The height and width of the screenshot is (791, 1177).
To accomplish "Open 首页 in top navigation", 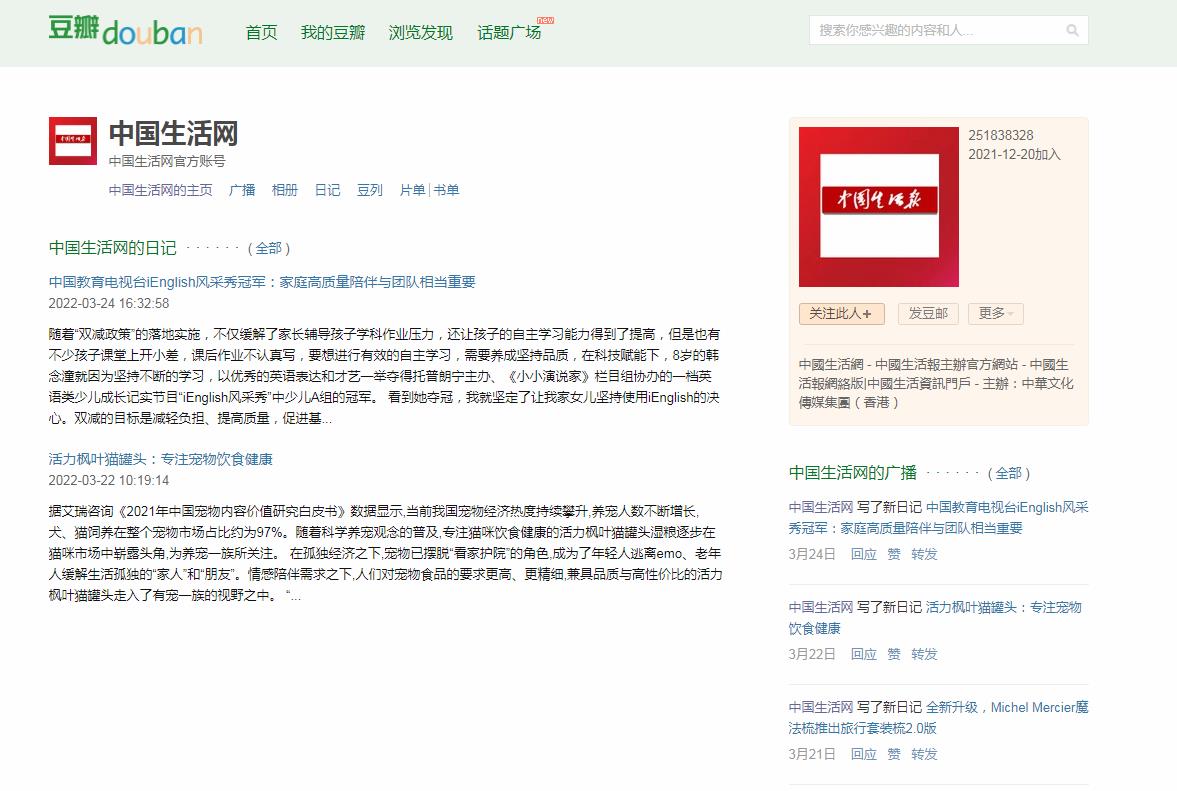I will [261, 32].
